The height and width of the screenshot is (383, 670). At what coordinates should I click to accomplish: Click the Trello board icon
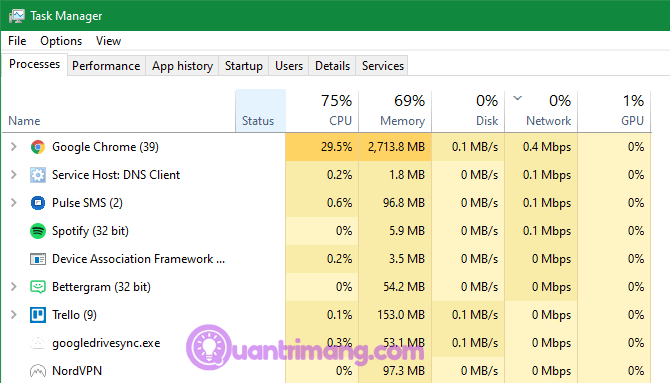[38, 315]
